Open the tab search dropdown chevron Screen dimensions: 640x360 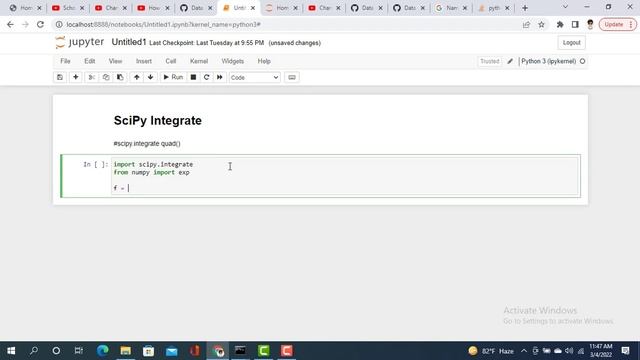coord(565,7)
